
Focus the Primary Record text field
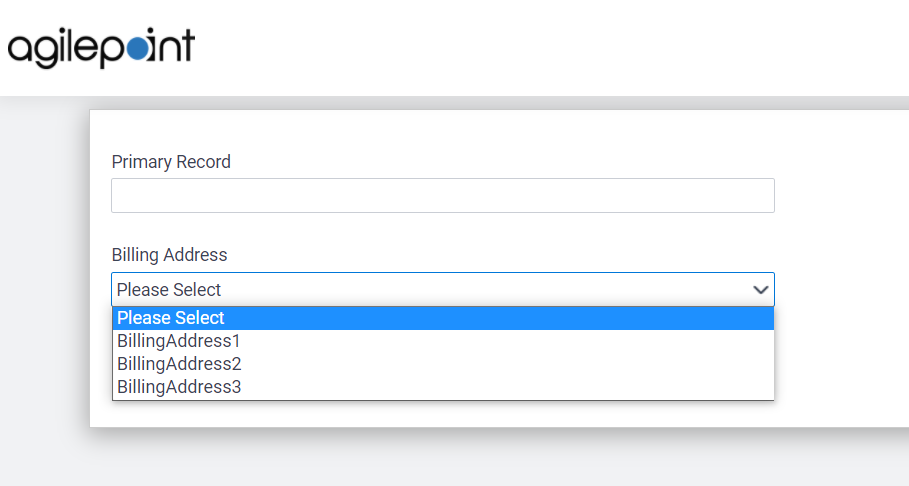pyautogui.click(x=442, y=196)
